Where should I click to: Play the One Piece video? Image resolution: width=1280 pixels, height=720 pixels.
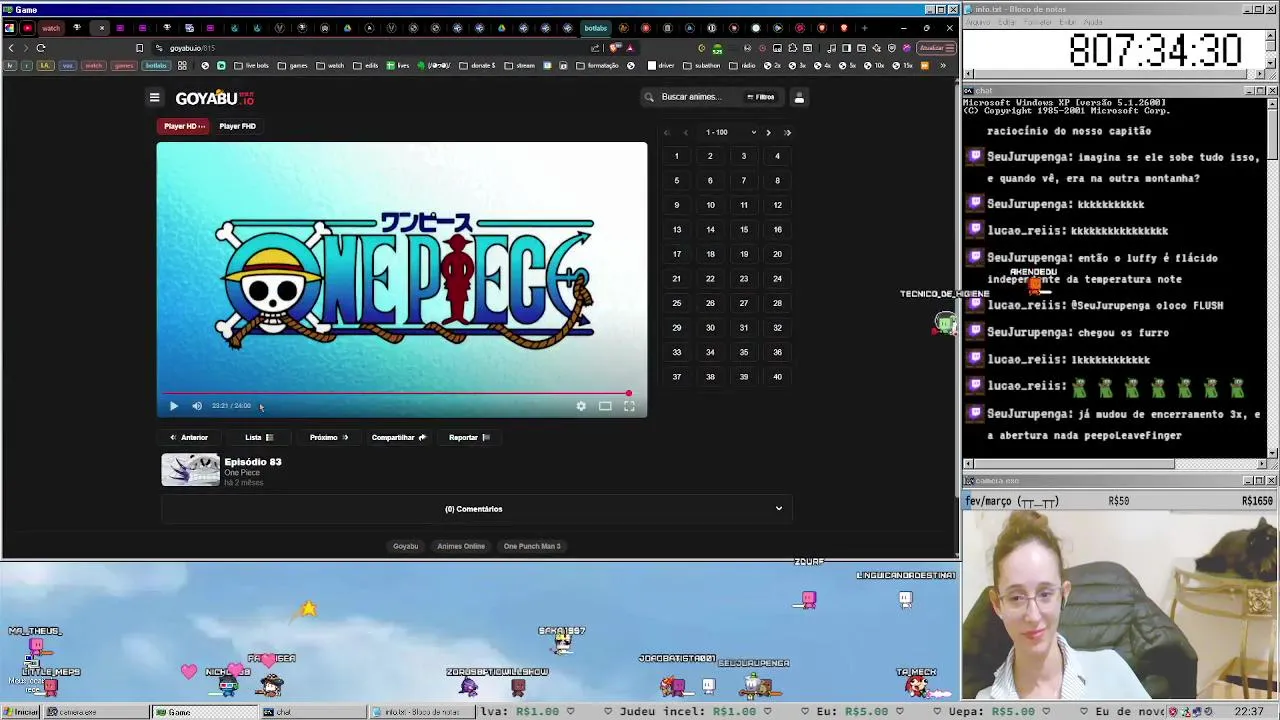[x=174, y=406]
